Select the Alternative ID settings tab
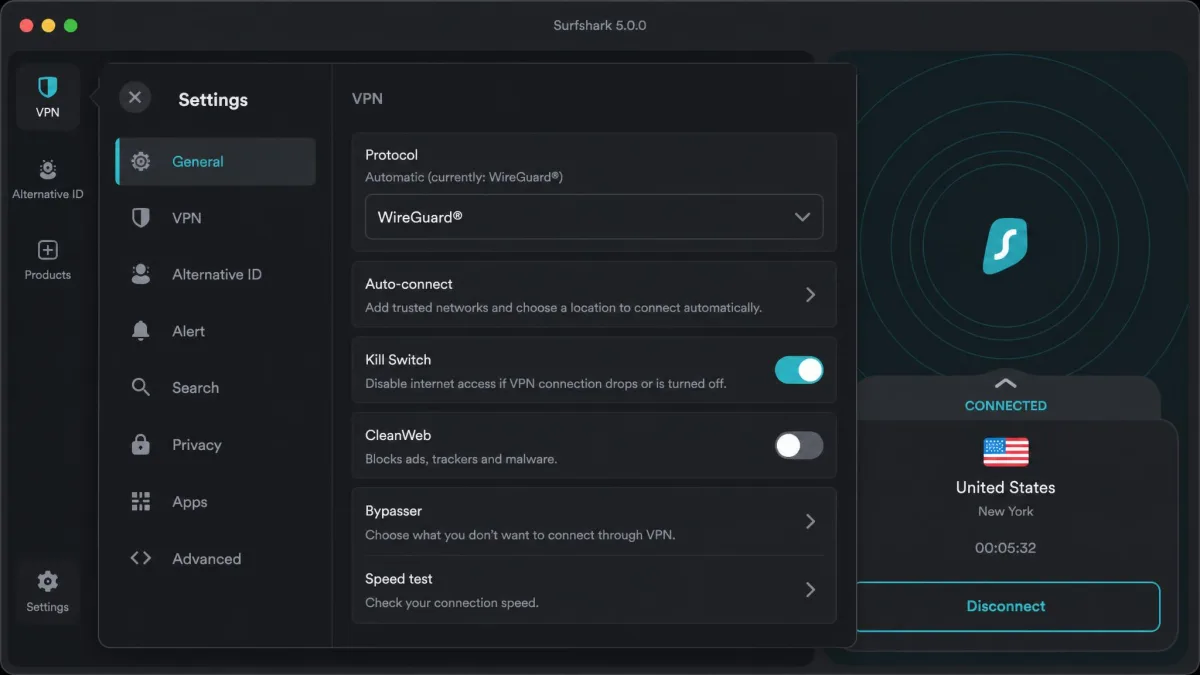This screenshot has width=1200, height=675. tap(216, 274)
